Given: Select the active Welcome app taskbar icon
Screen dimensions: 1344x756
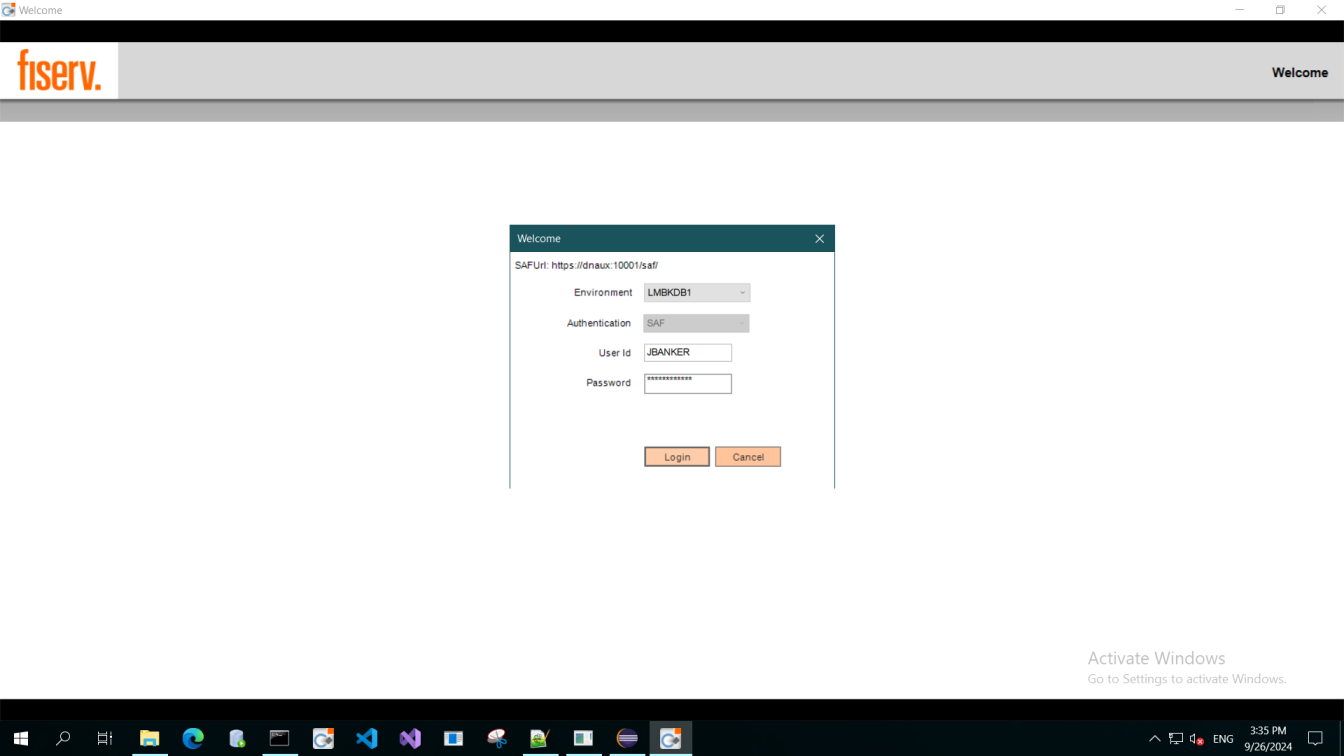Looking at the screenshot, I should pyautogui.click(x=671, y=739).
